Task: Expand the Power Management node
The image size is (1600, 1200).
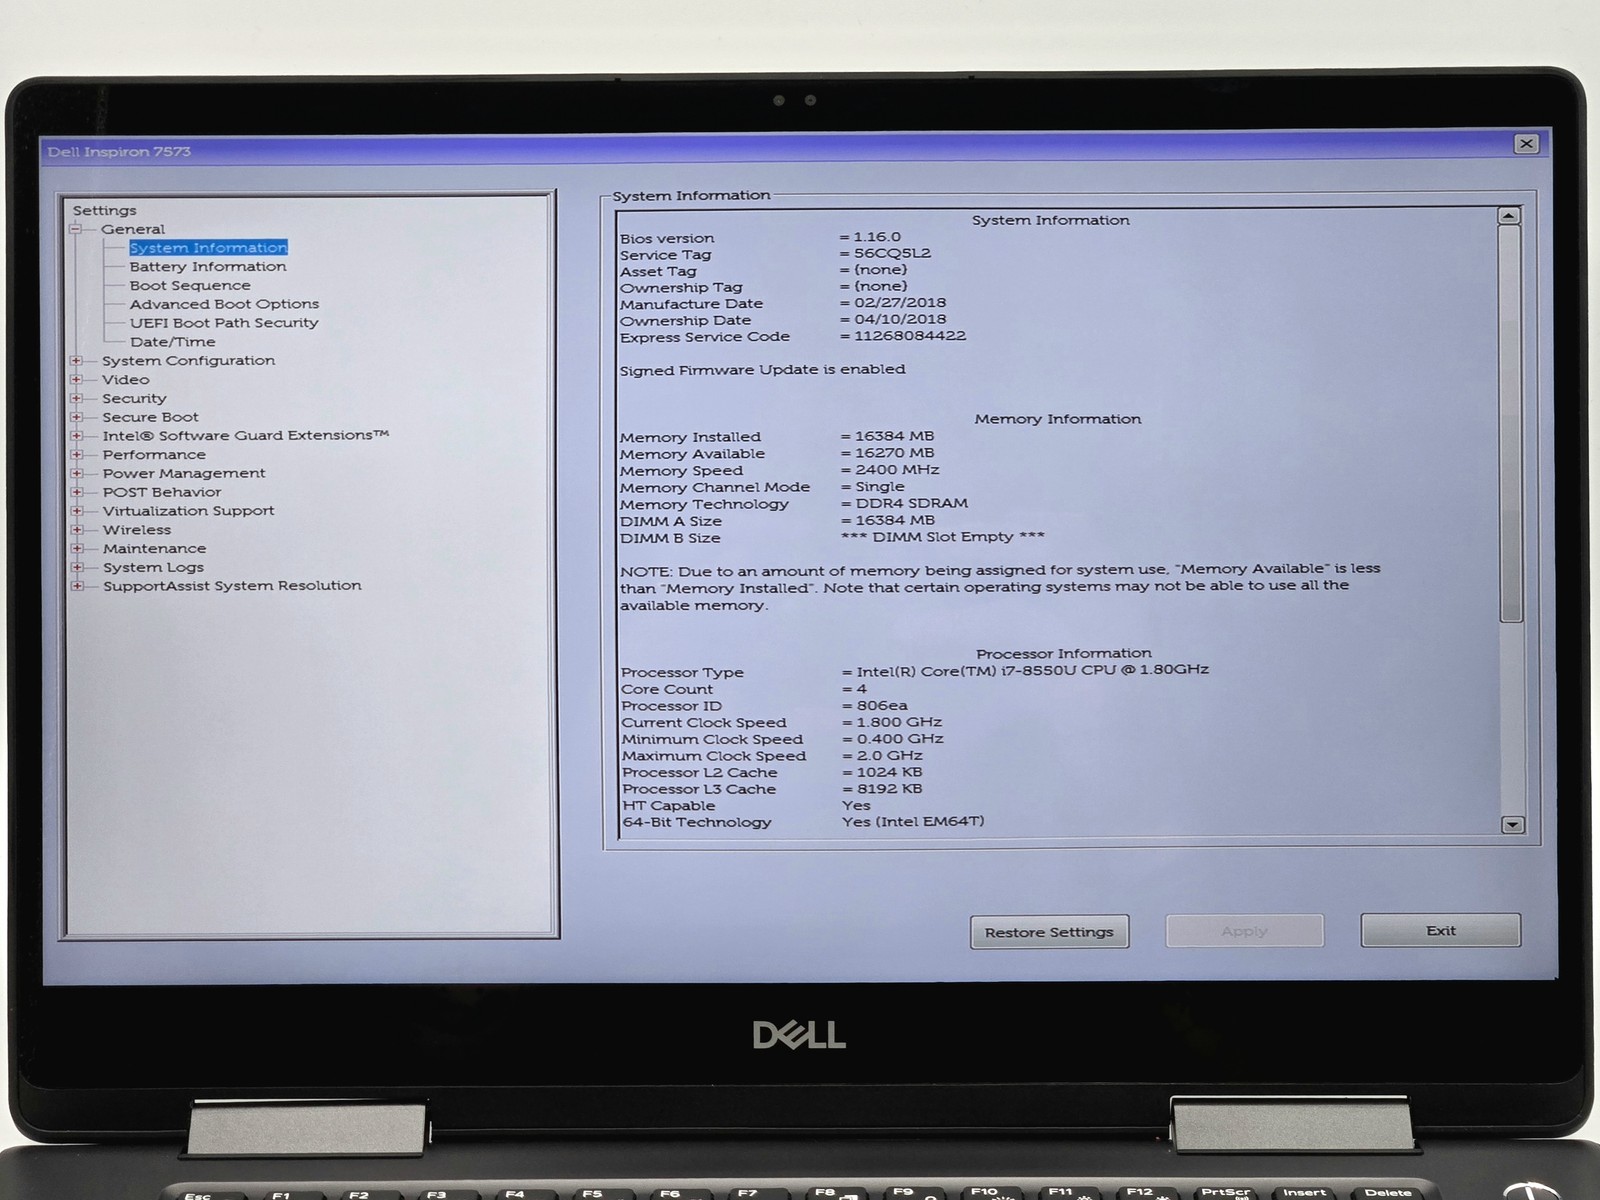Action: (x=76, y=473)
